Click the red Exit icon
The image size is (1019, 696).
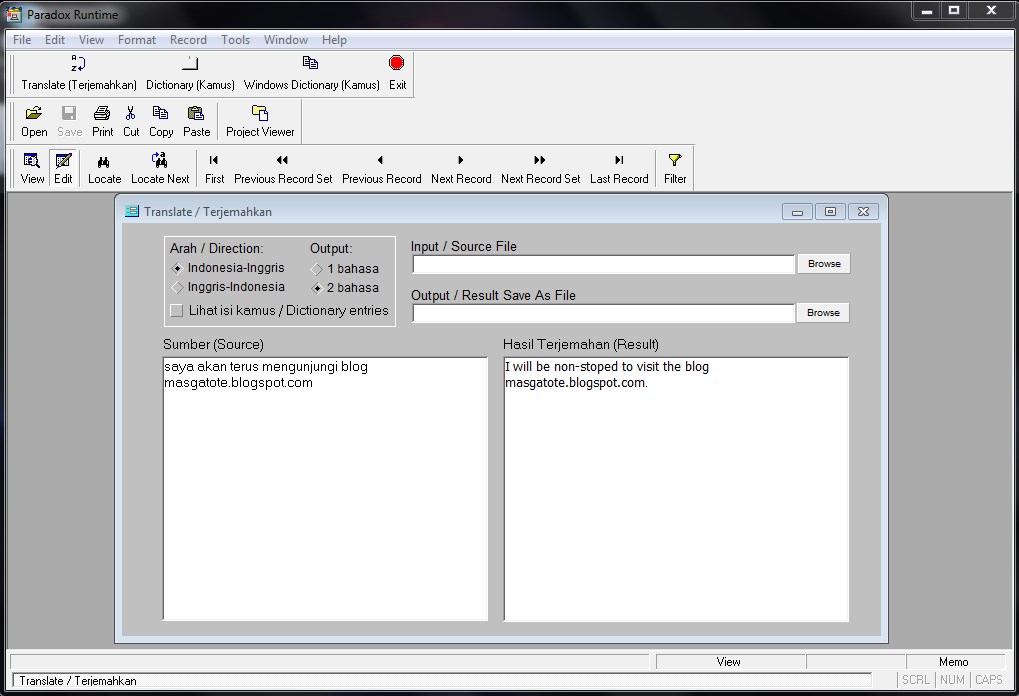coord(396,62)
